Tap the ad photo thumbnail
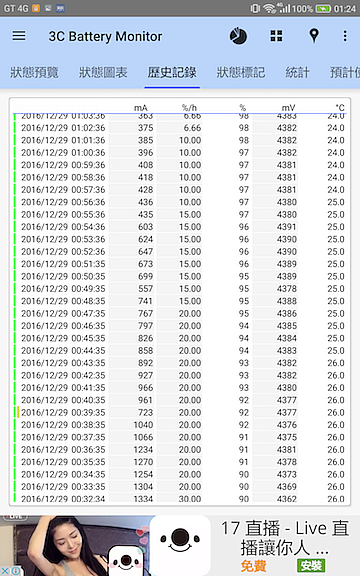This screenshot has height=576, width=360. pyautogui.click(x=75, y=546)
